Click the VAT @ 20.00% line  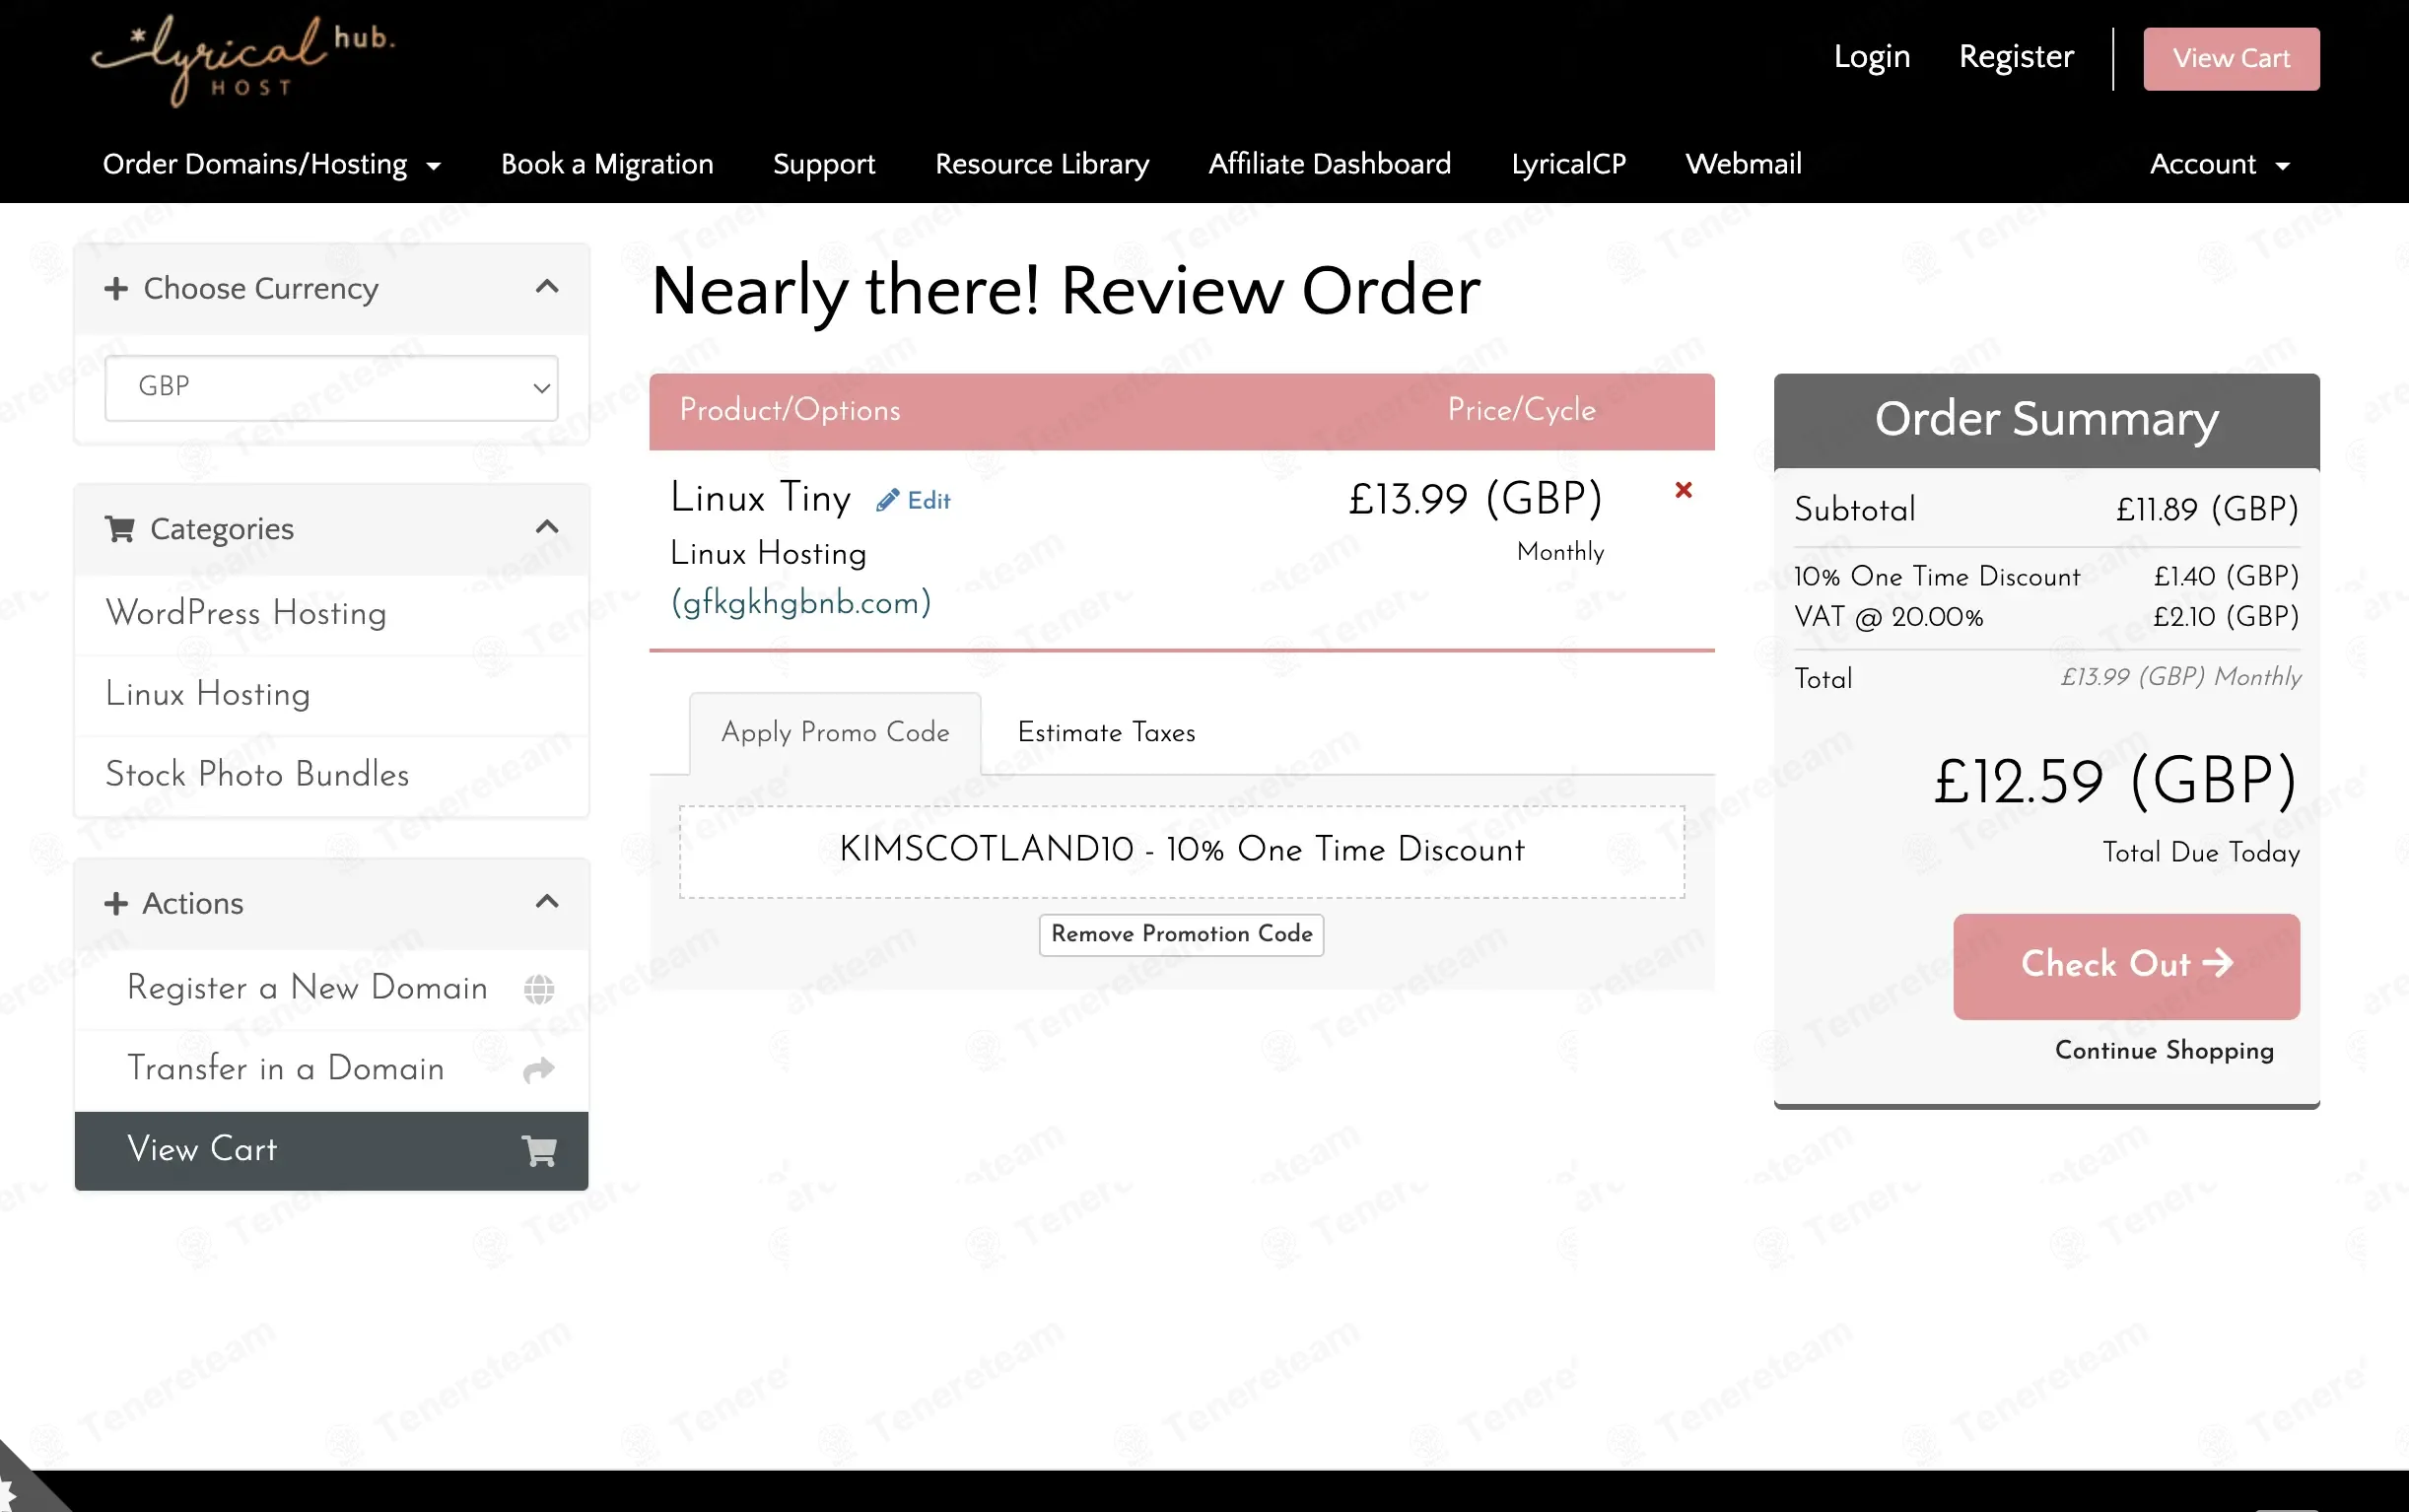(x=2046, y=617)
